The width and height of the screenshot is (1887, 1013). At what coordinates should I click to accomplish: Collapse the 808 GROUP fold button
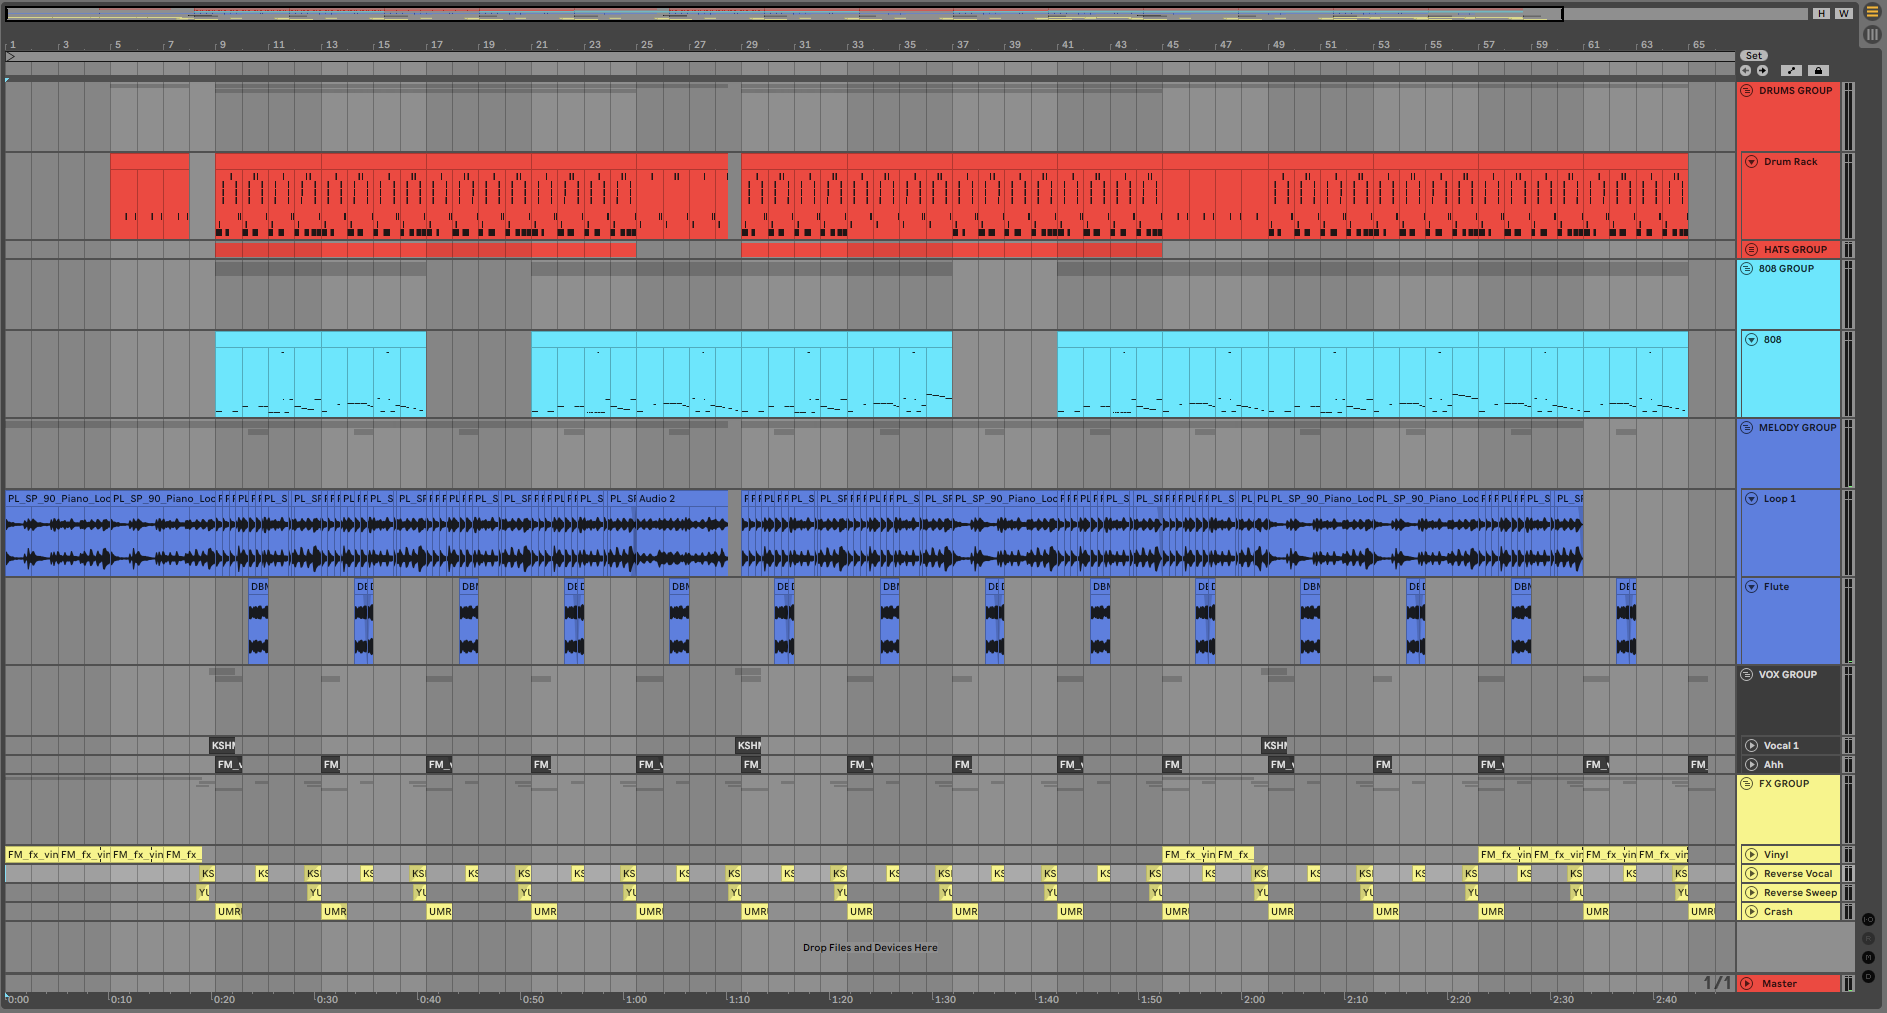1747,268
